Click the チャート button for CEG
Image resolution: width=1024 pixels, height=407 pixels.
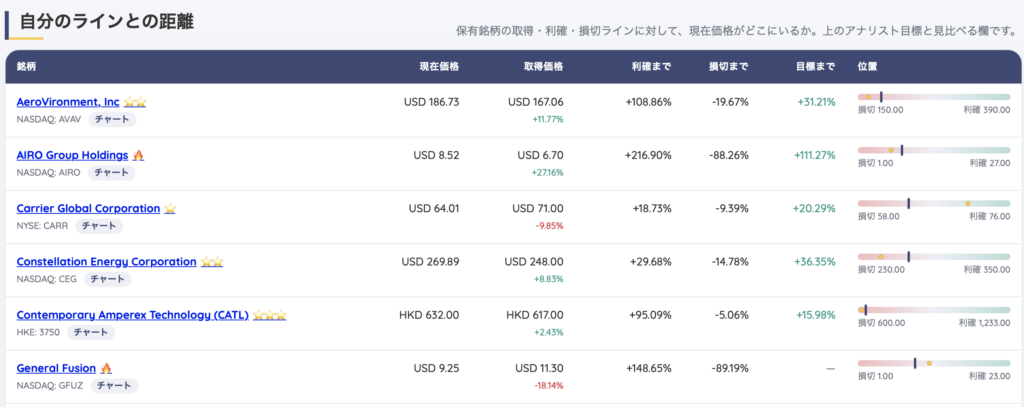coord(108,280)
